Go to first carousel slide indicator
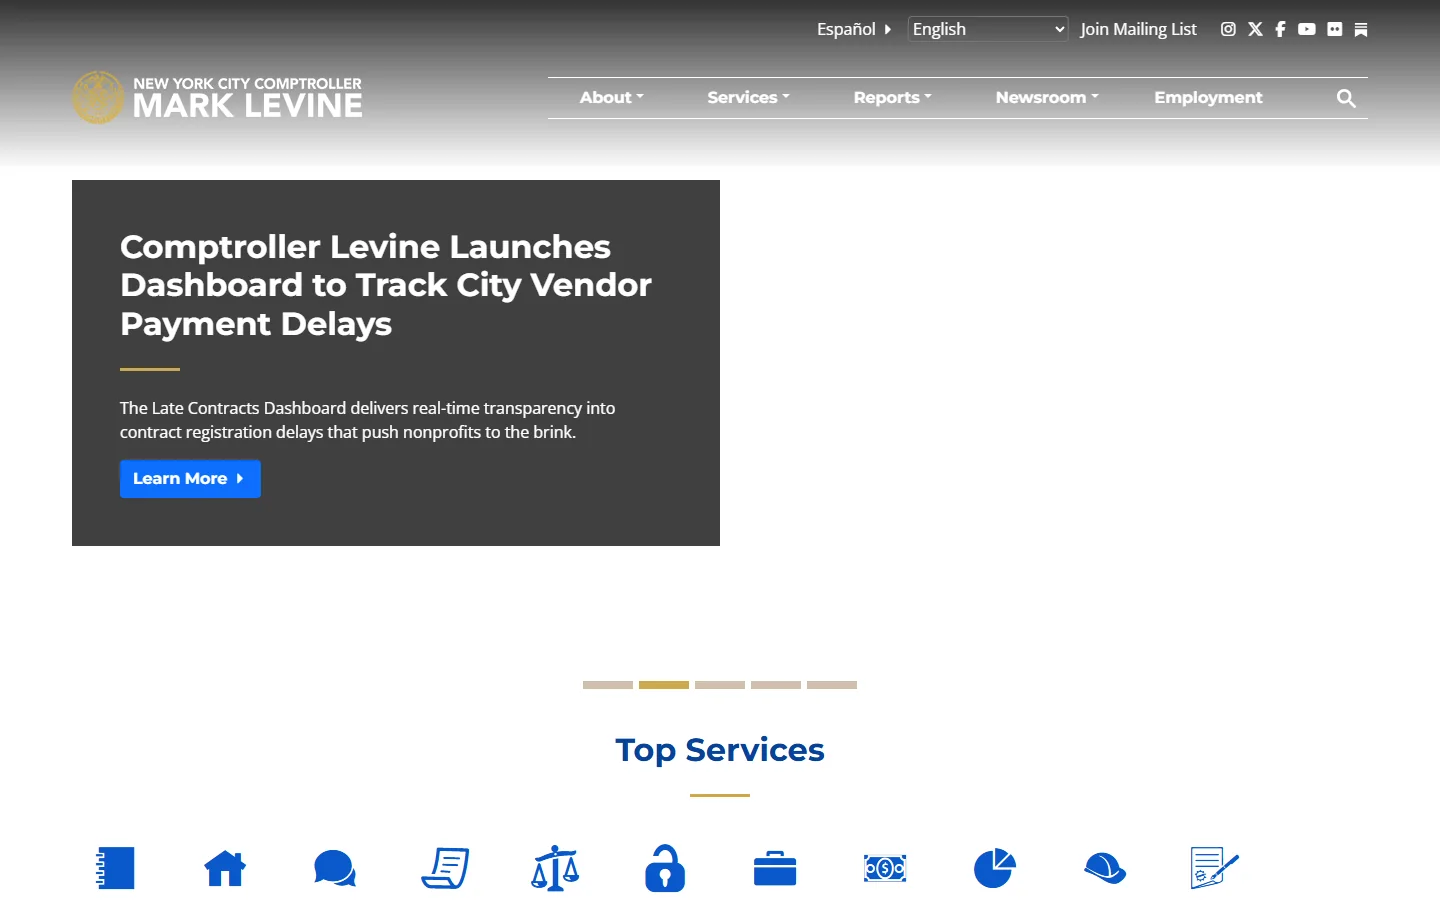Image resolution: width=1440 pixels, height=900 pixels. pos(608,685)
